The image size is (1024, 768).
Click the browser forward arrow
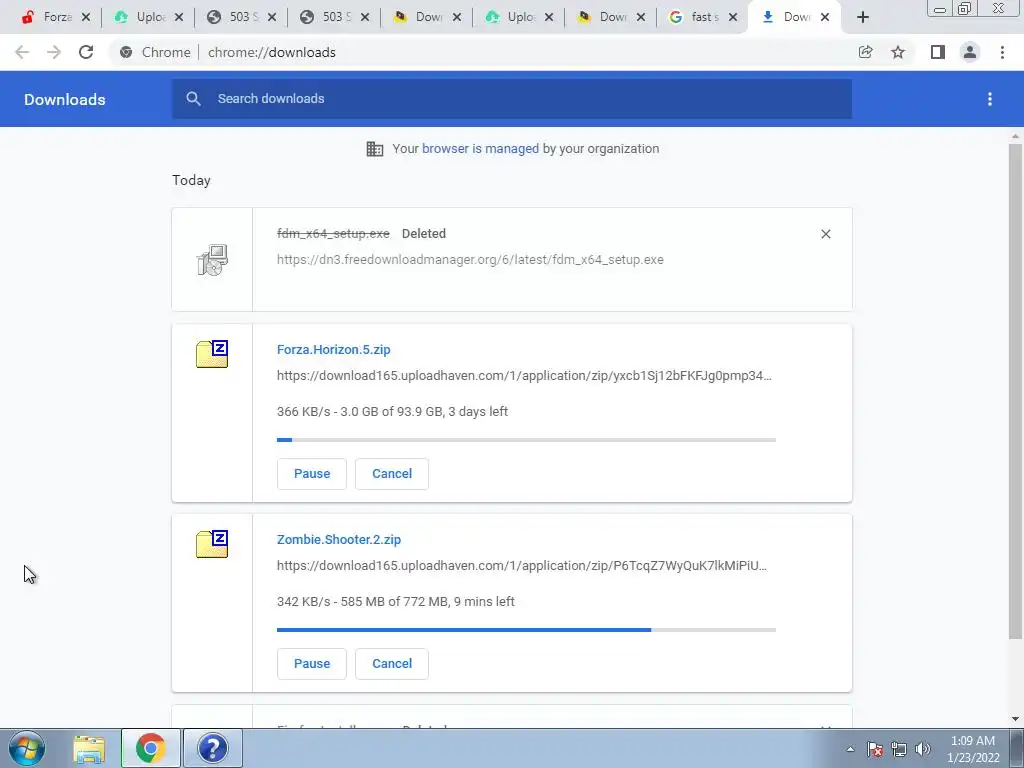(54, 52)
